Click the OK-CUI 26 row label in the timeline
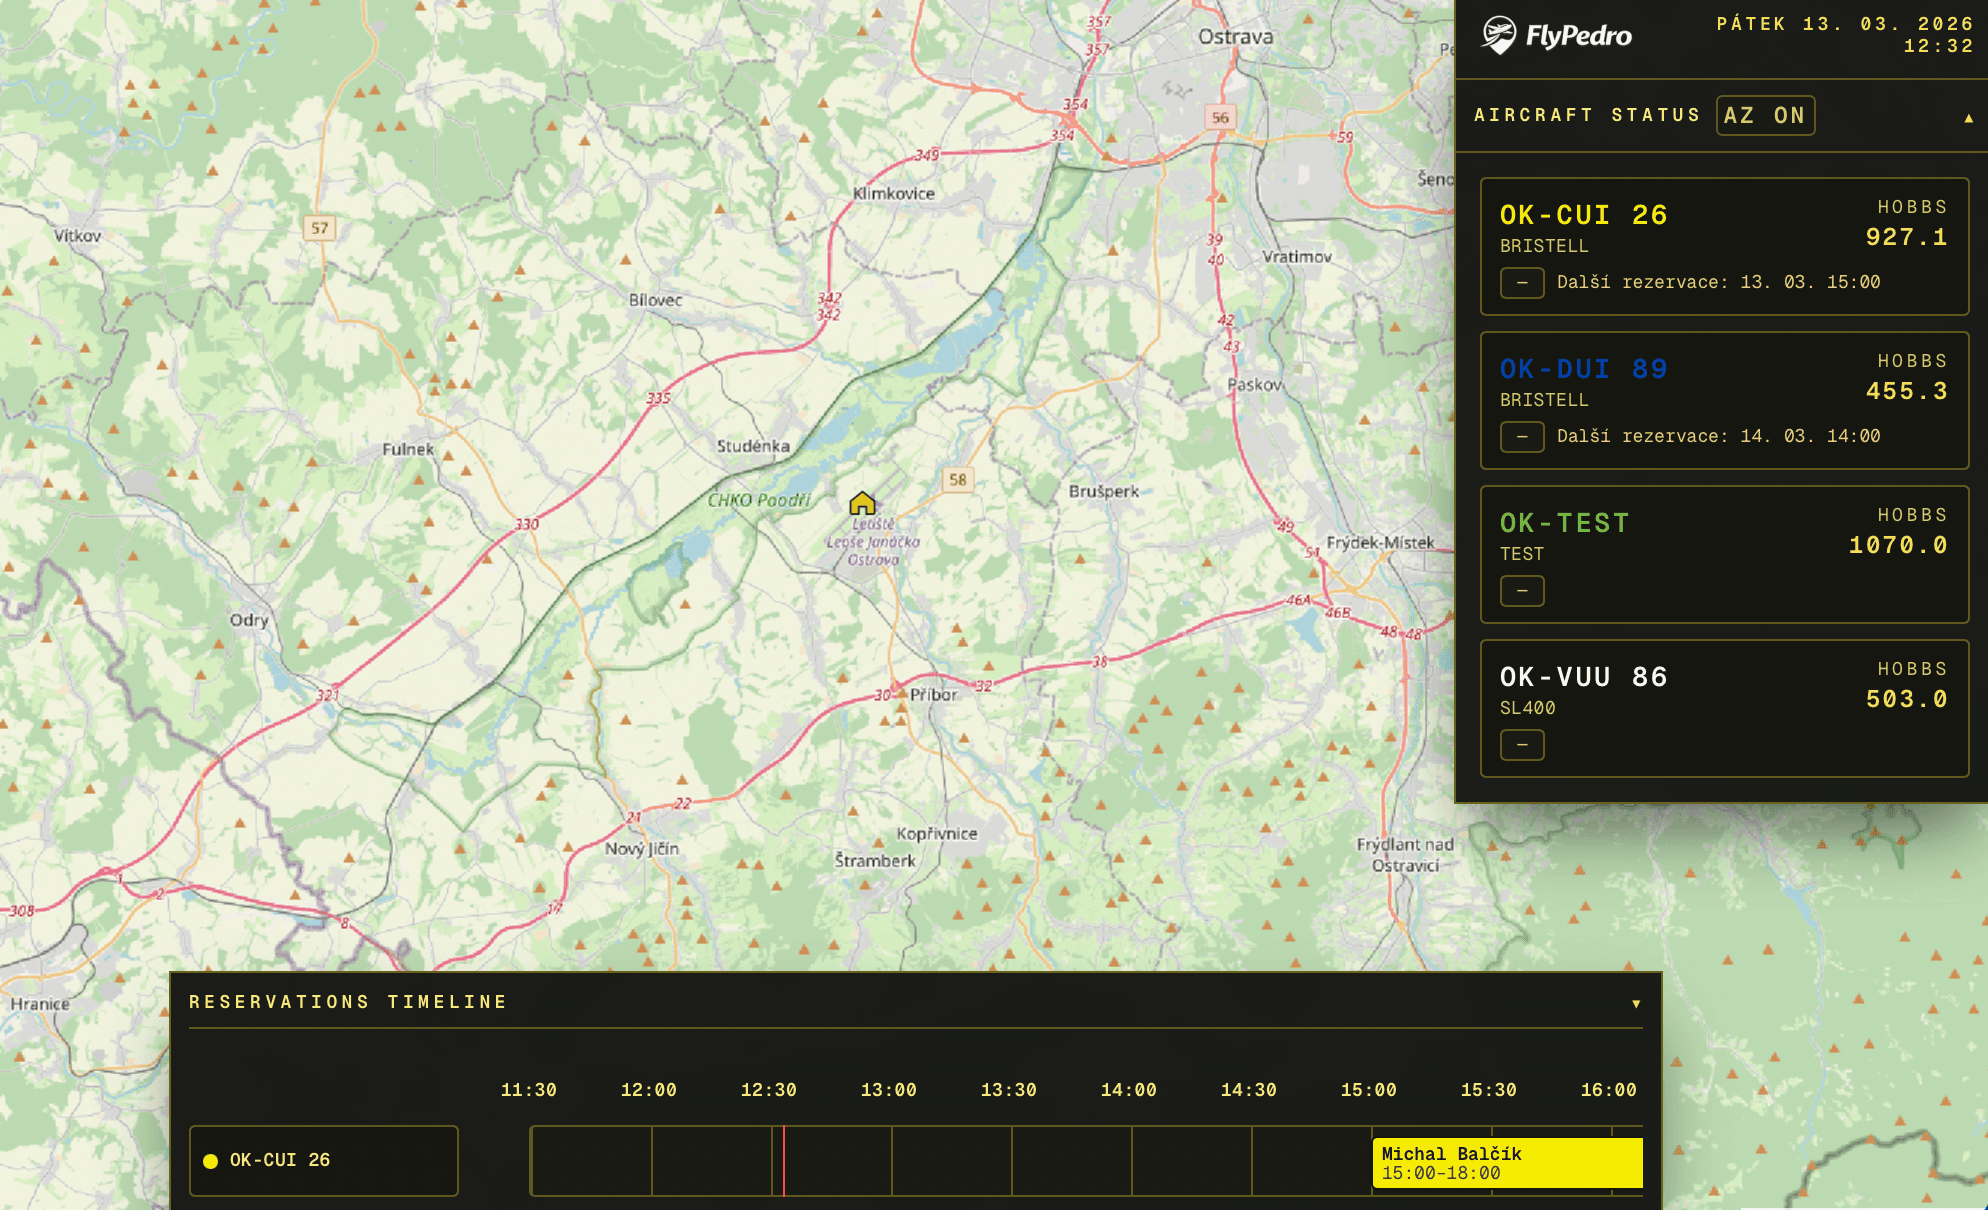 [283, 1160]
